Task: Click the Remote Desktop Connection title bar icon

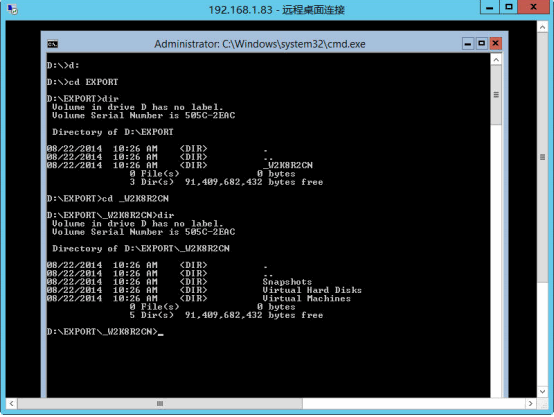Action: tap(12, 9)
